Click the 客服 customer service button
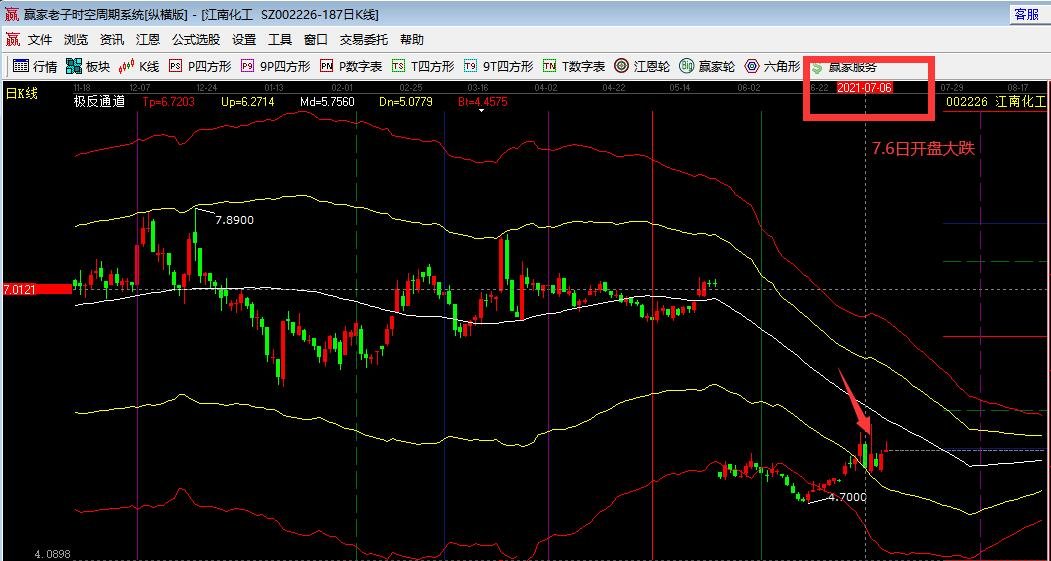 [1027, 14]
